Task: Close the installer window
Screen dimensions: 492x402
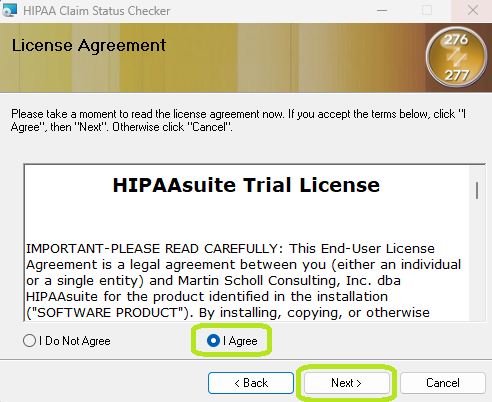Action: [x=473, y=10]
